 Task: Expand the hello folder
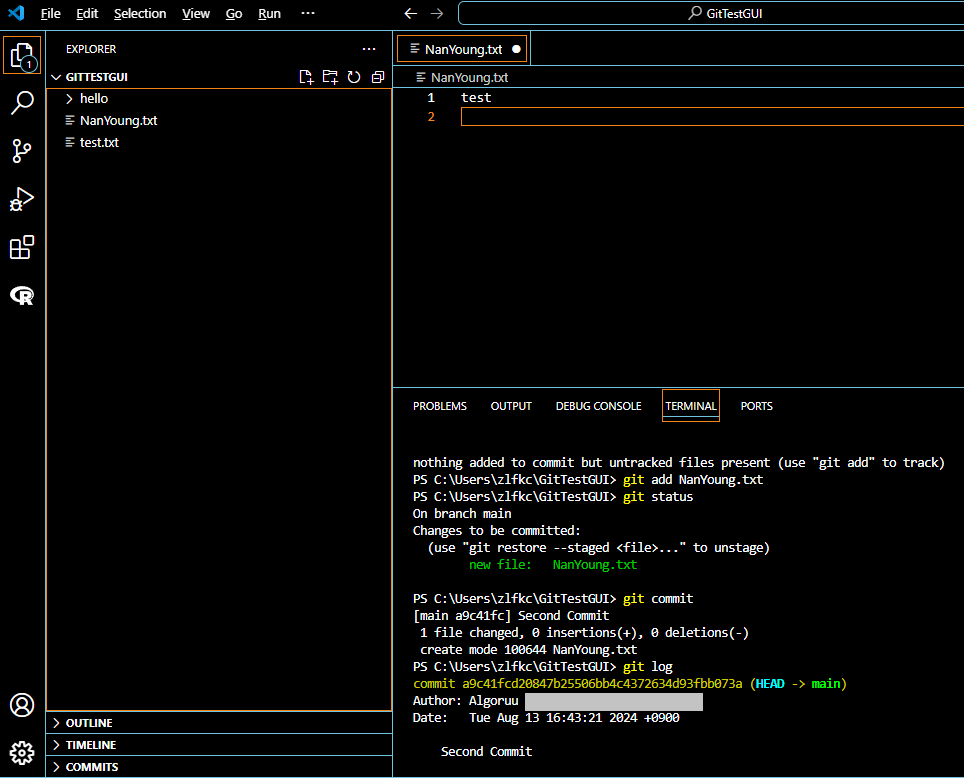pyautogui.click(x=219, y=98)
